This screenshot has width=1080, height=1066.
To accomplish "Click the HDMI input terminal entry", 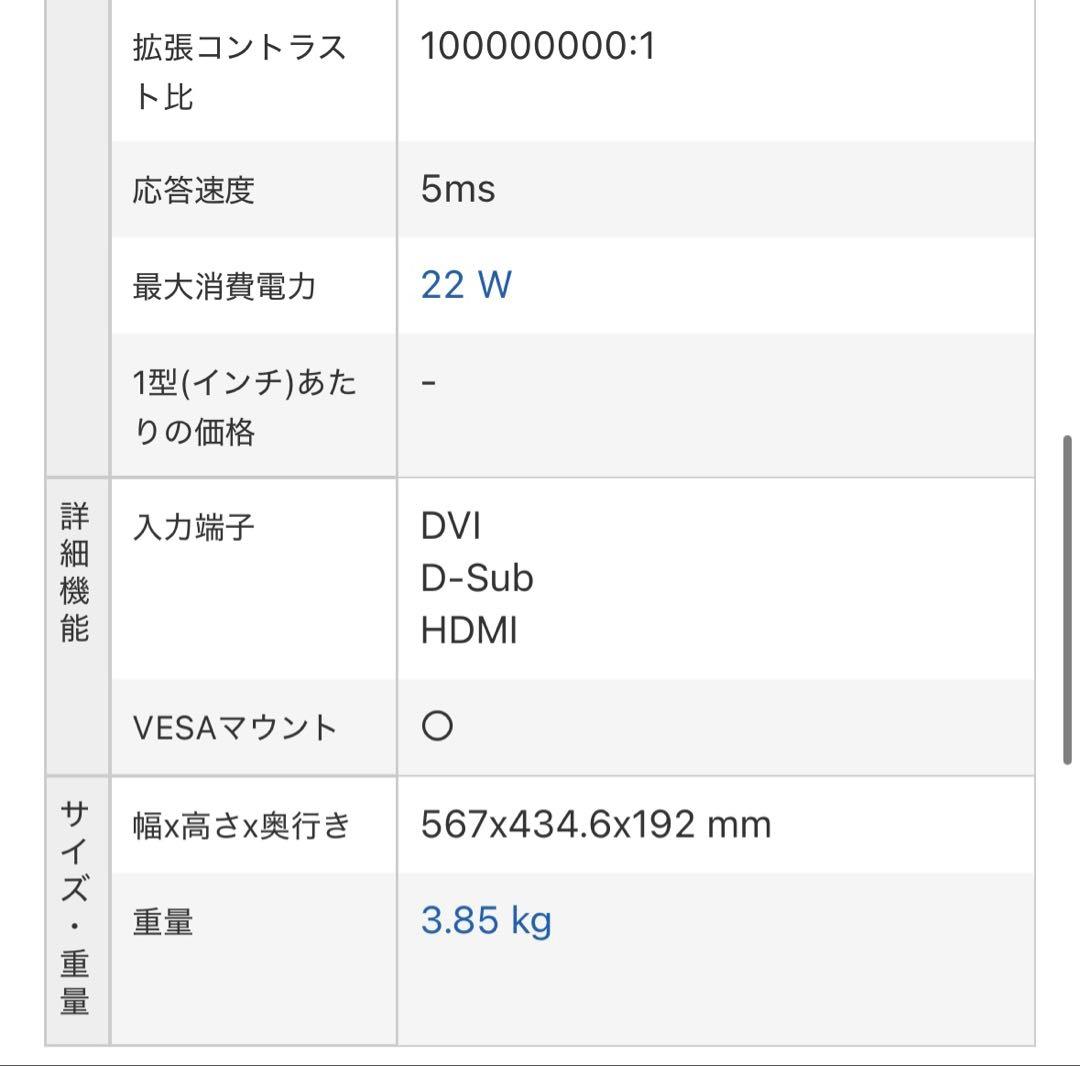I will pos(469,631).
